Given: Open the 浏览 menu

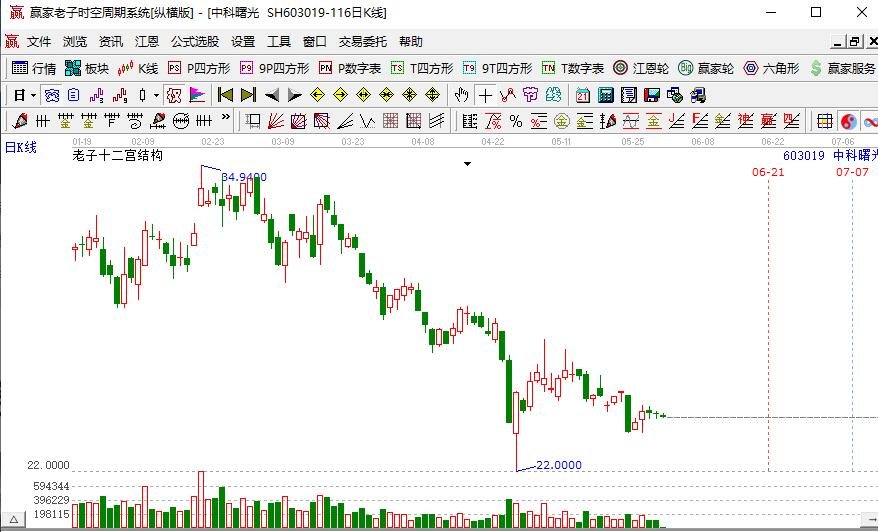Looking at the screenshot, I should 74,41.
